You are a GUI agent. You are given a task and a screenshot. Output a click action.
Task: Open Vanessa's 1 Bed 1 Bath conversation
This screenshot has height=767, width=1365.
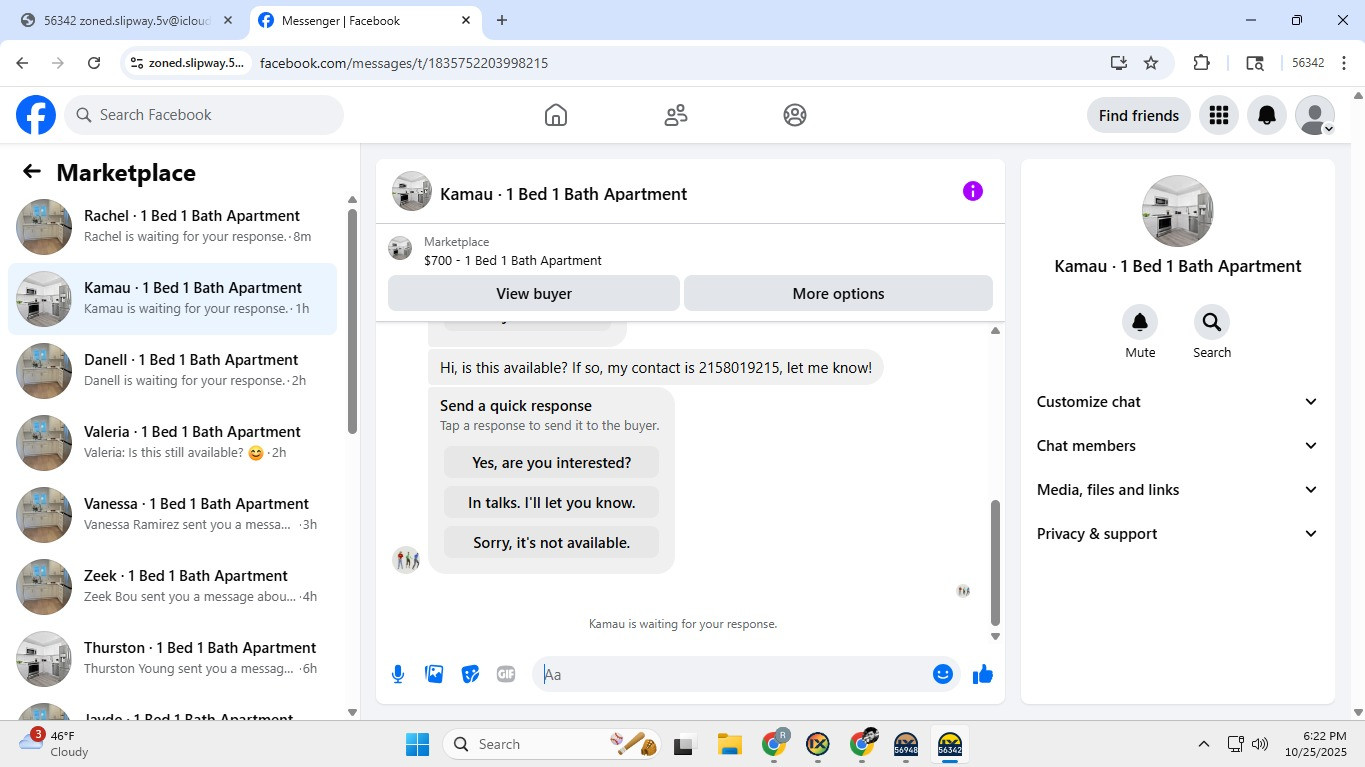(x=172, y=515)
